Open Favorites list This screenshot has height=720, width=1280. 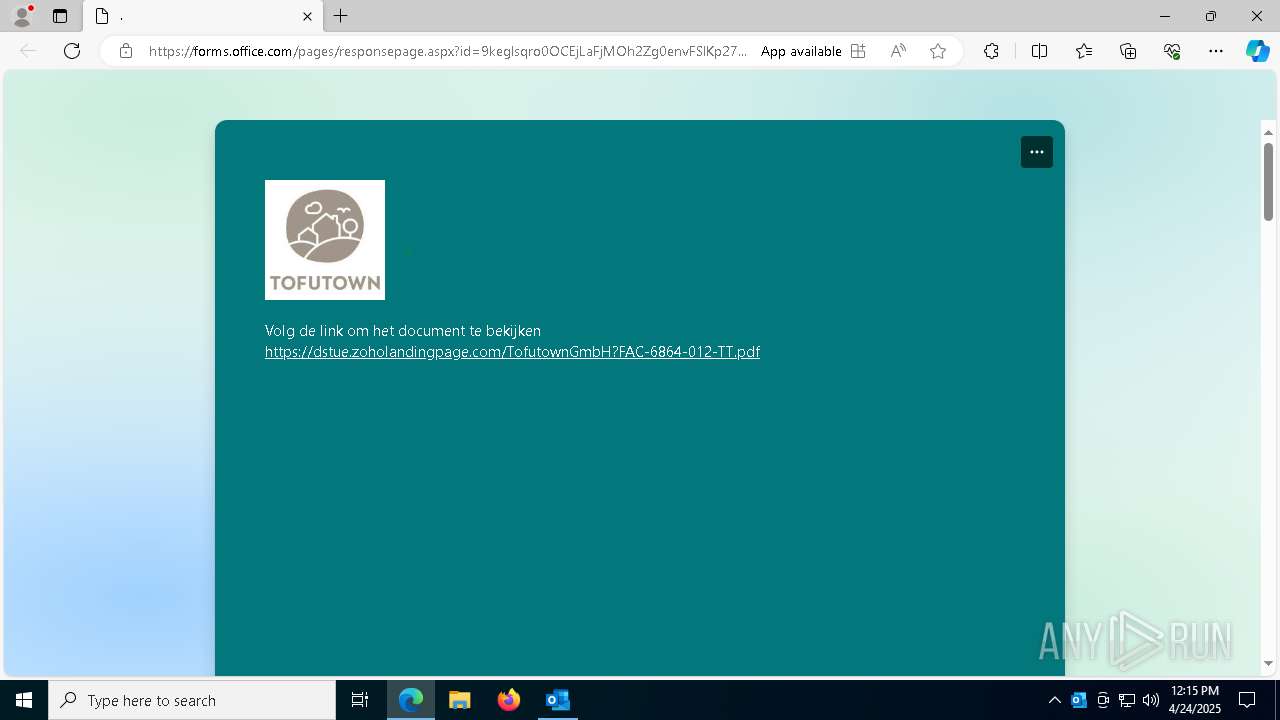[1084, 51]
